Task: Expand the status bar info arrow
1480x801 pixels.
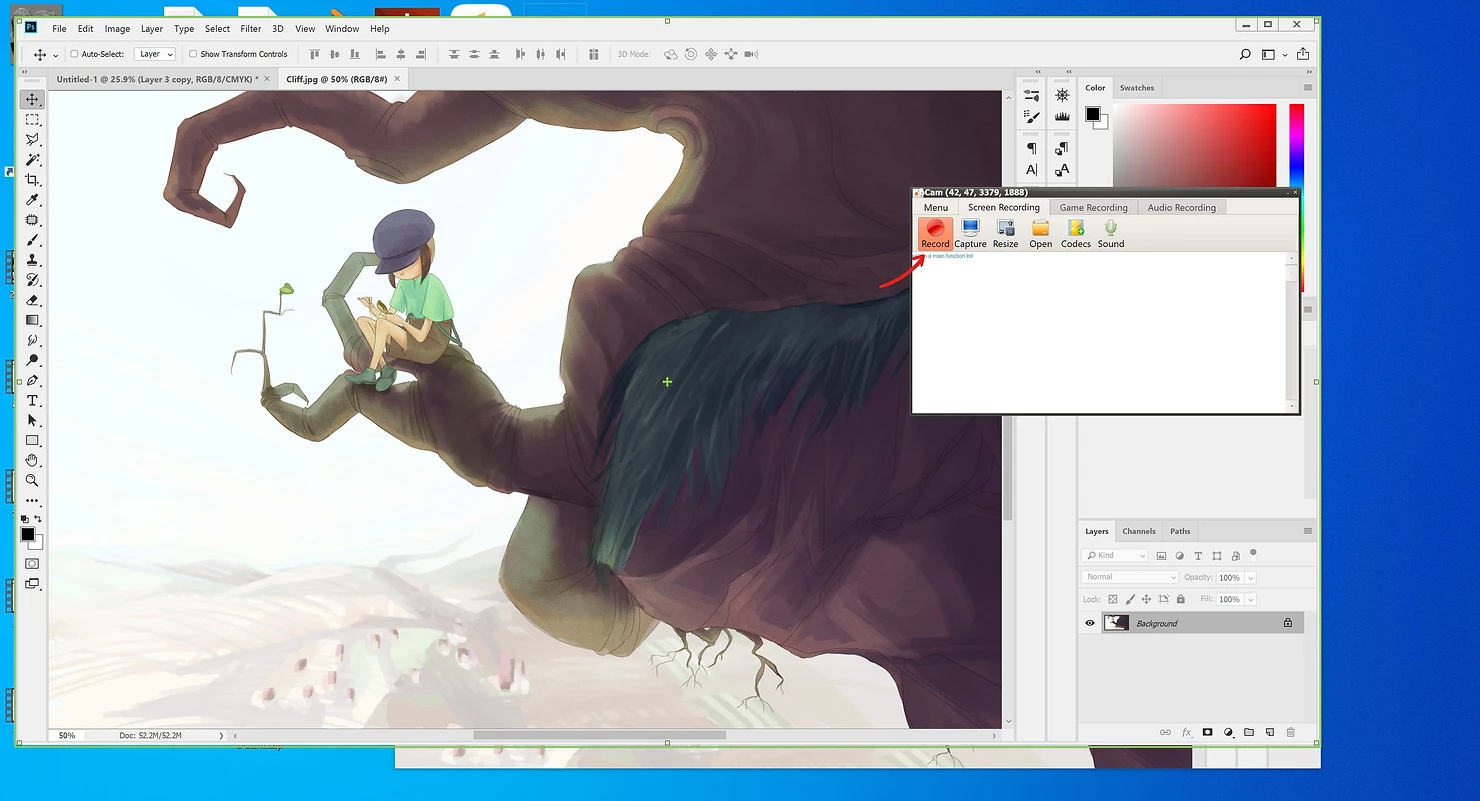Action: [221, 736]
